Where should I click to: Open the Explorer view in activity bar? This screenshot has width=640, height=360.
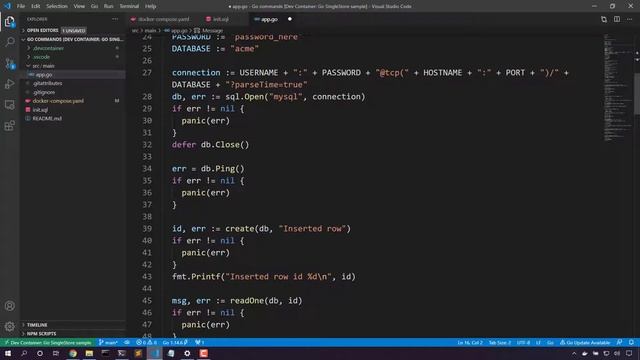[x=10, y=22]
